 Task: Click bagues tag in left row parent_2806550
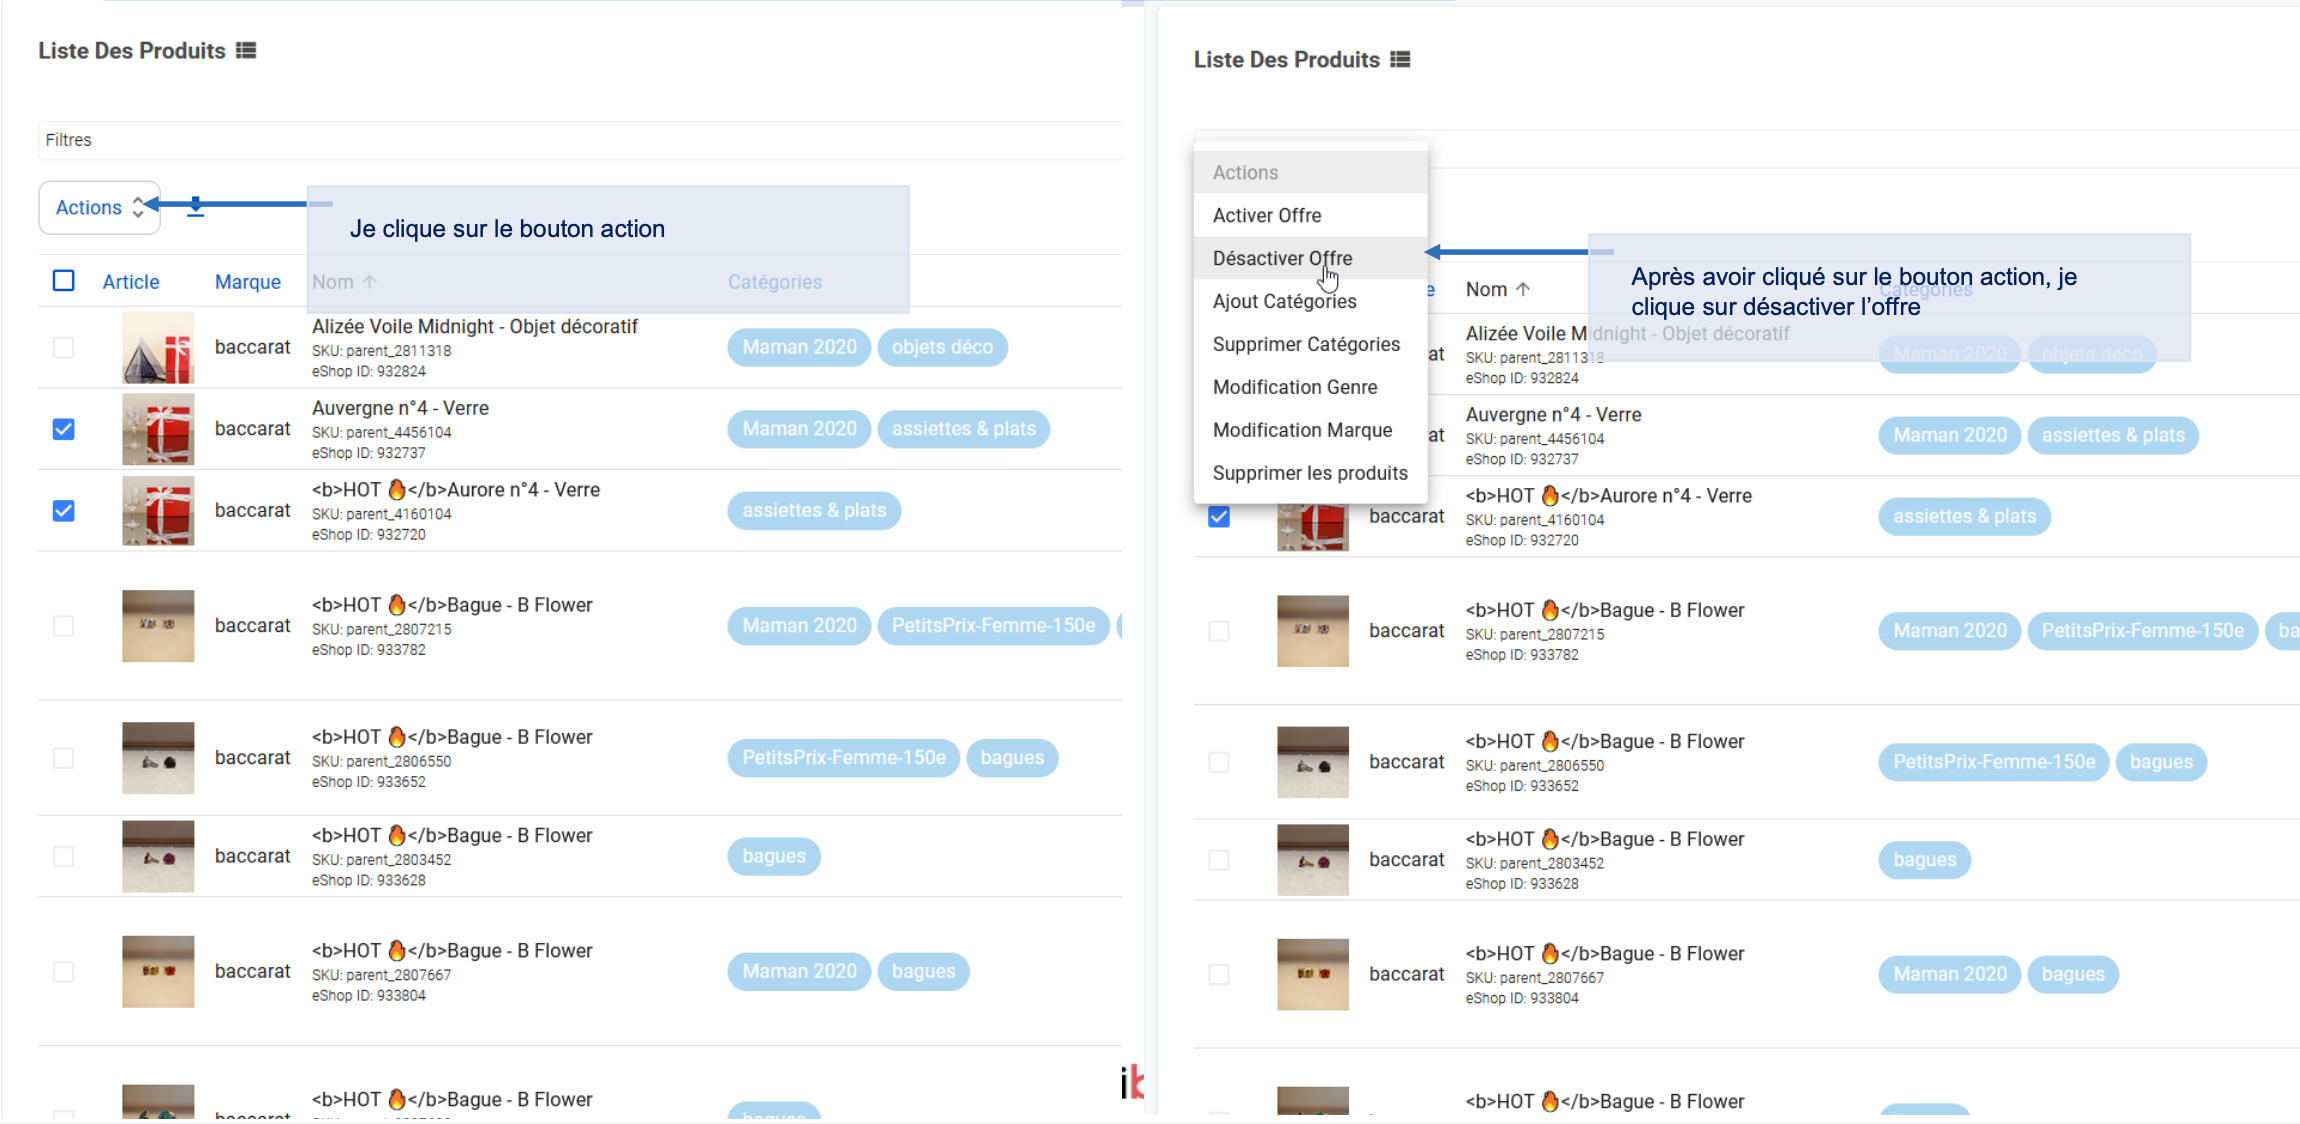pos(1012,758)
